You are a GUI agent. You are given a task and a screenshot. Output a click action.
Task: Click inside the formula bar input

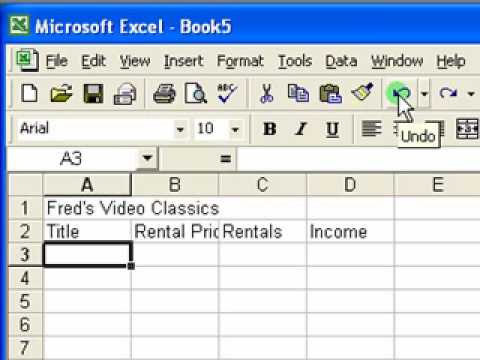358,158
